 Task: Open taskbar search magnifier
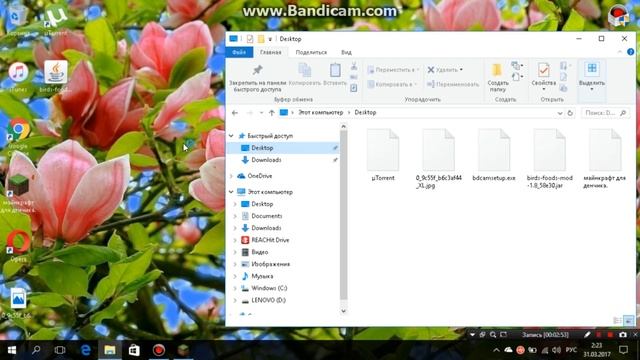(x=36, y=350)
